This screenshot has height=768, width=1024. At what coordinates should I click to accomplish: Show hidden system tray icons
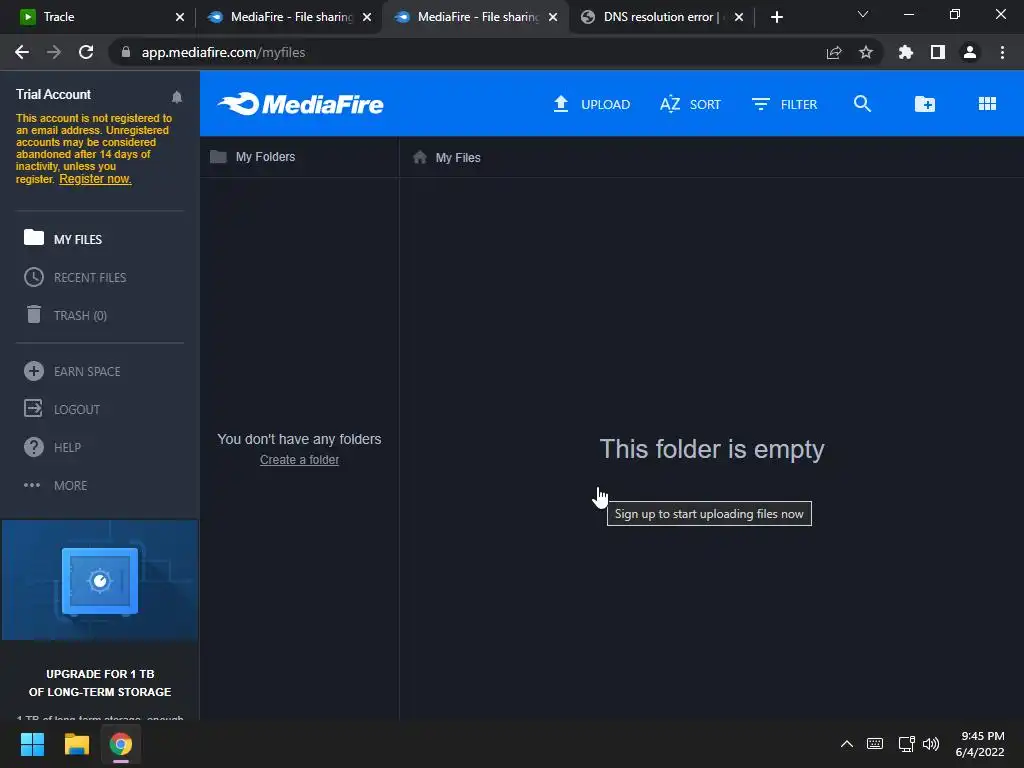(846, 744)
